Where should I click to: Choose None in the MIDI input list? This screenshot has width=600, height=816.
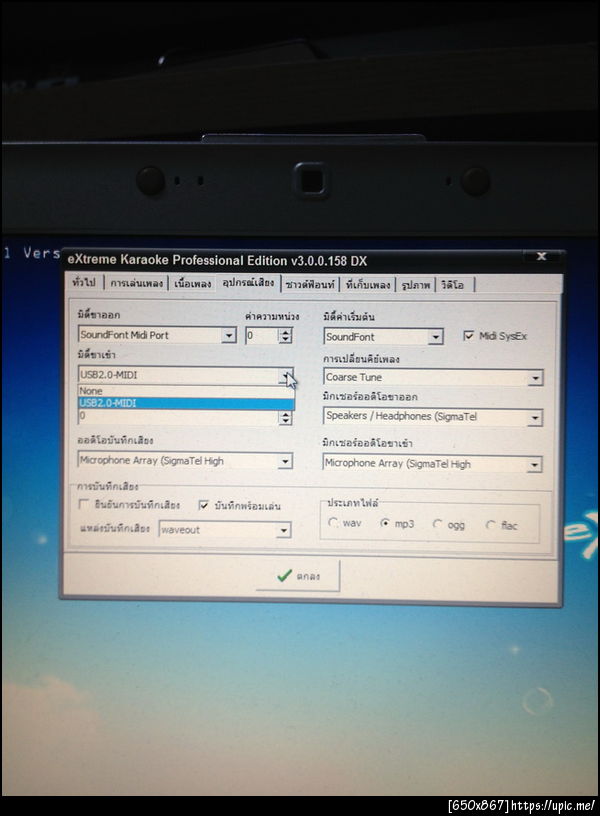(x=186, y=391)
